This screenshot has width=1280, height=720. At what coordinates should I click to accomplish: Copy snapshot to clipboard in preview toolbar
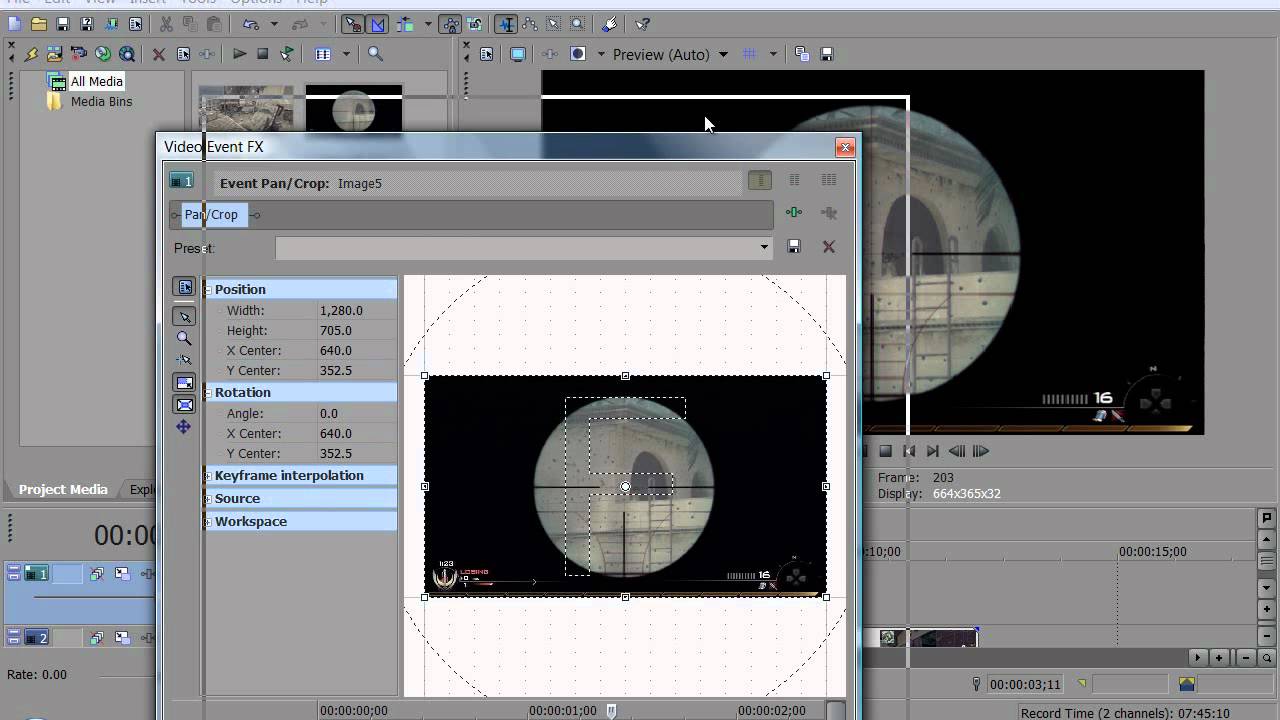[802, 54]
